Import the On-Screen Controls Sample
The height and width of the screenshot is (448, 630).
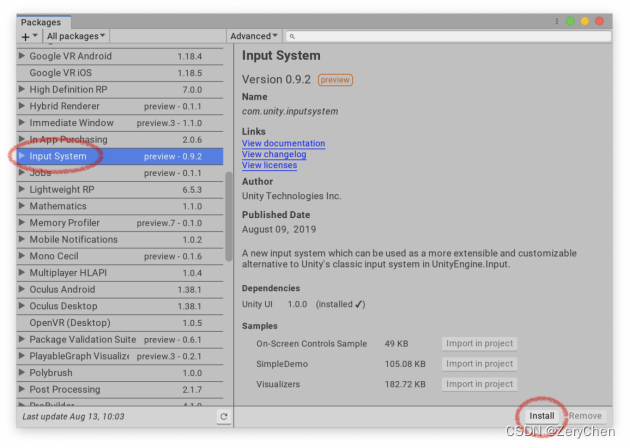[x=479, y=344]
